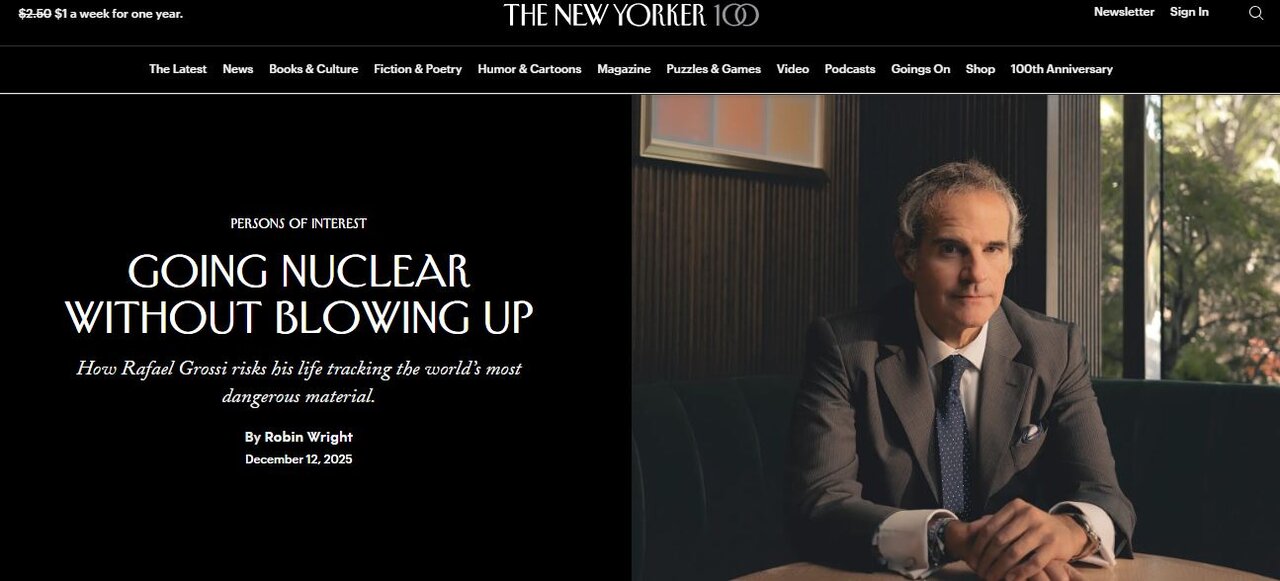
Task: Go to the Magazine page
Action: 624,69
